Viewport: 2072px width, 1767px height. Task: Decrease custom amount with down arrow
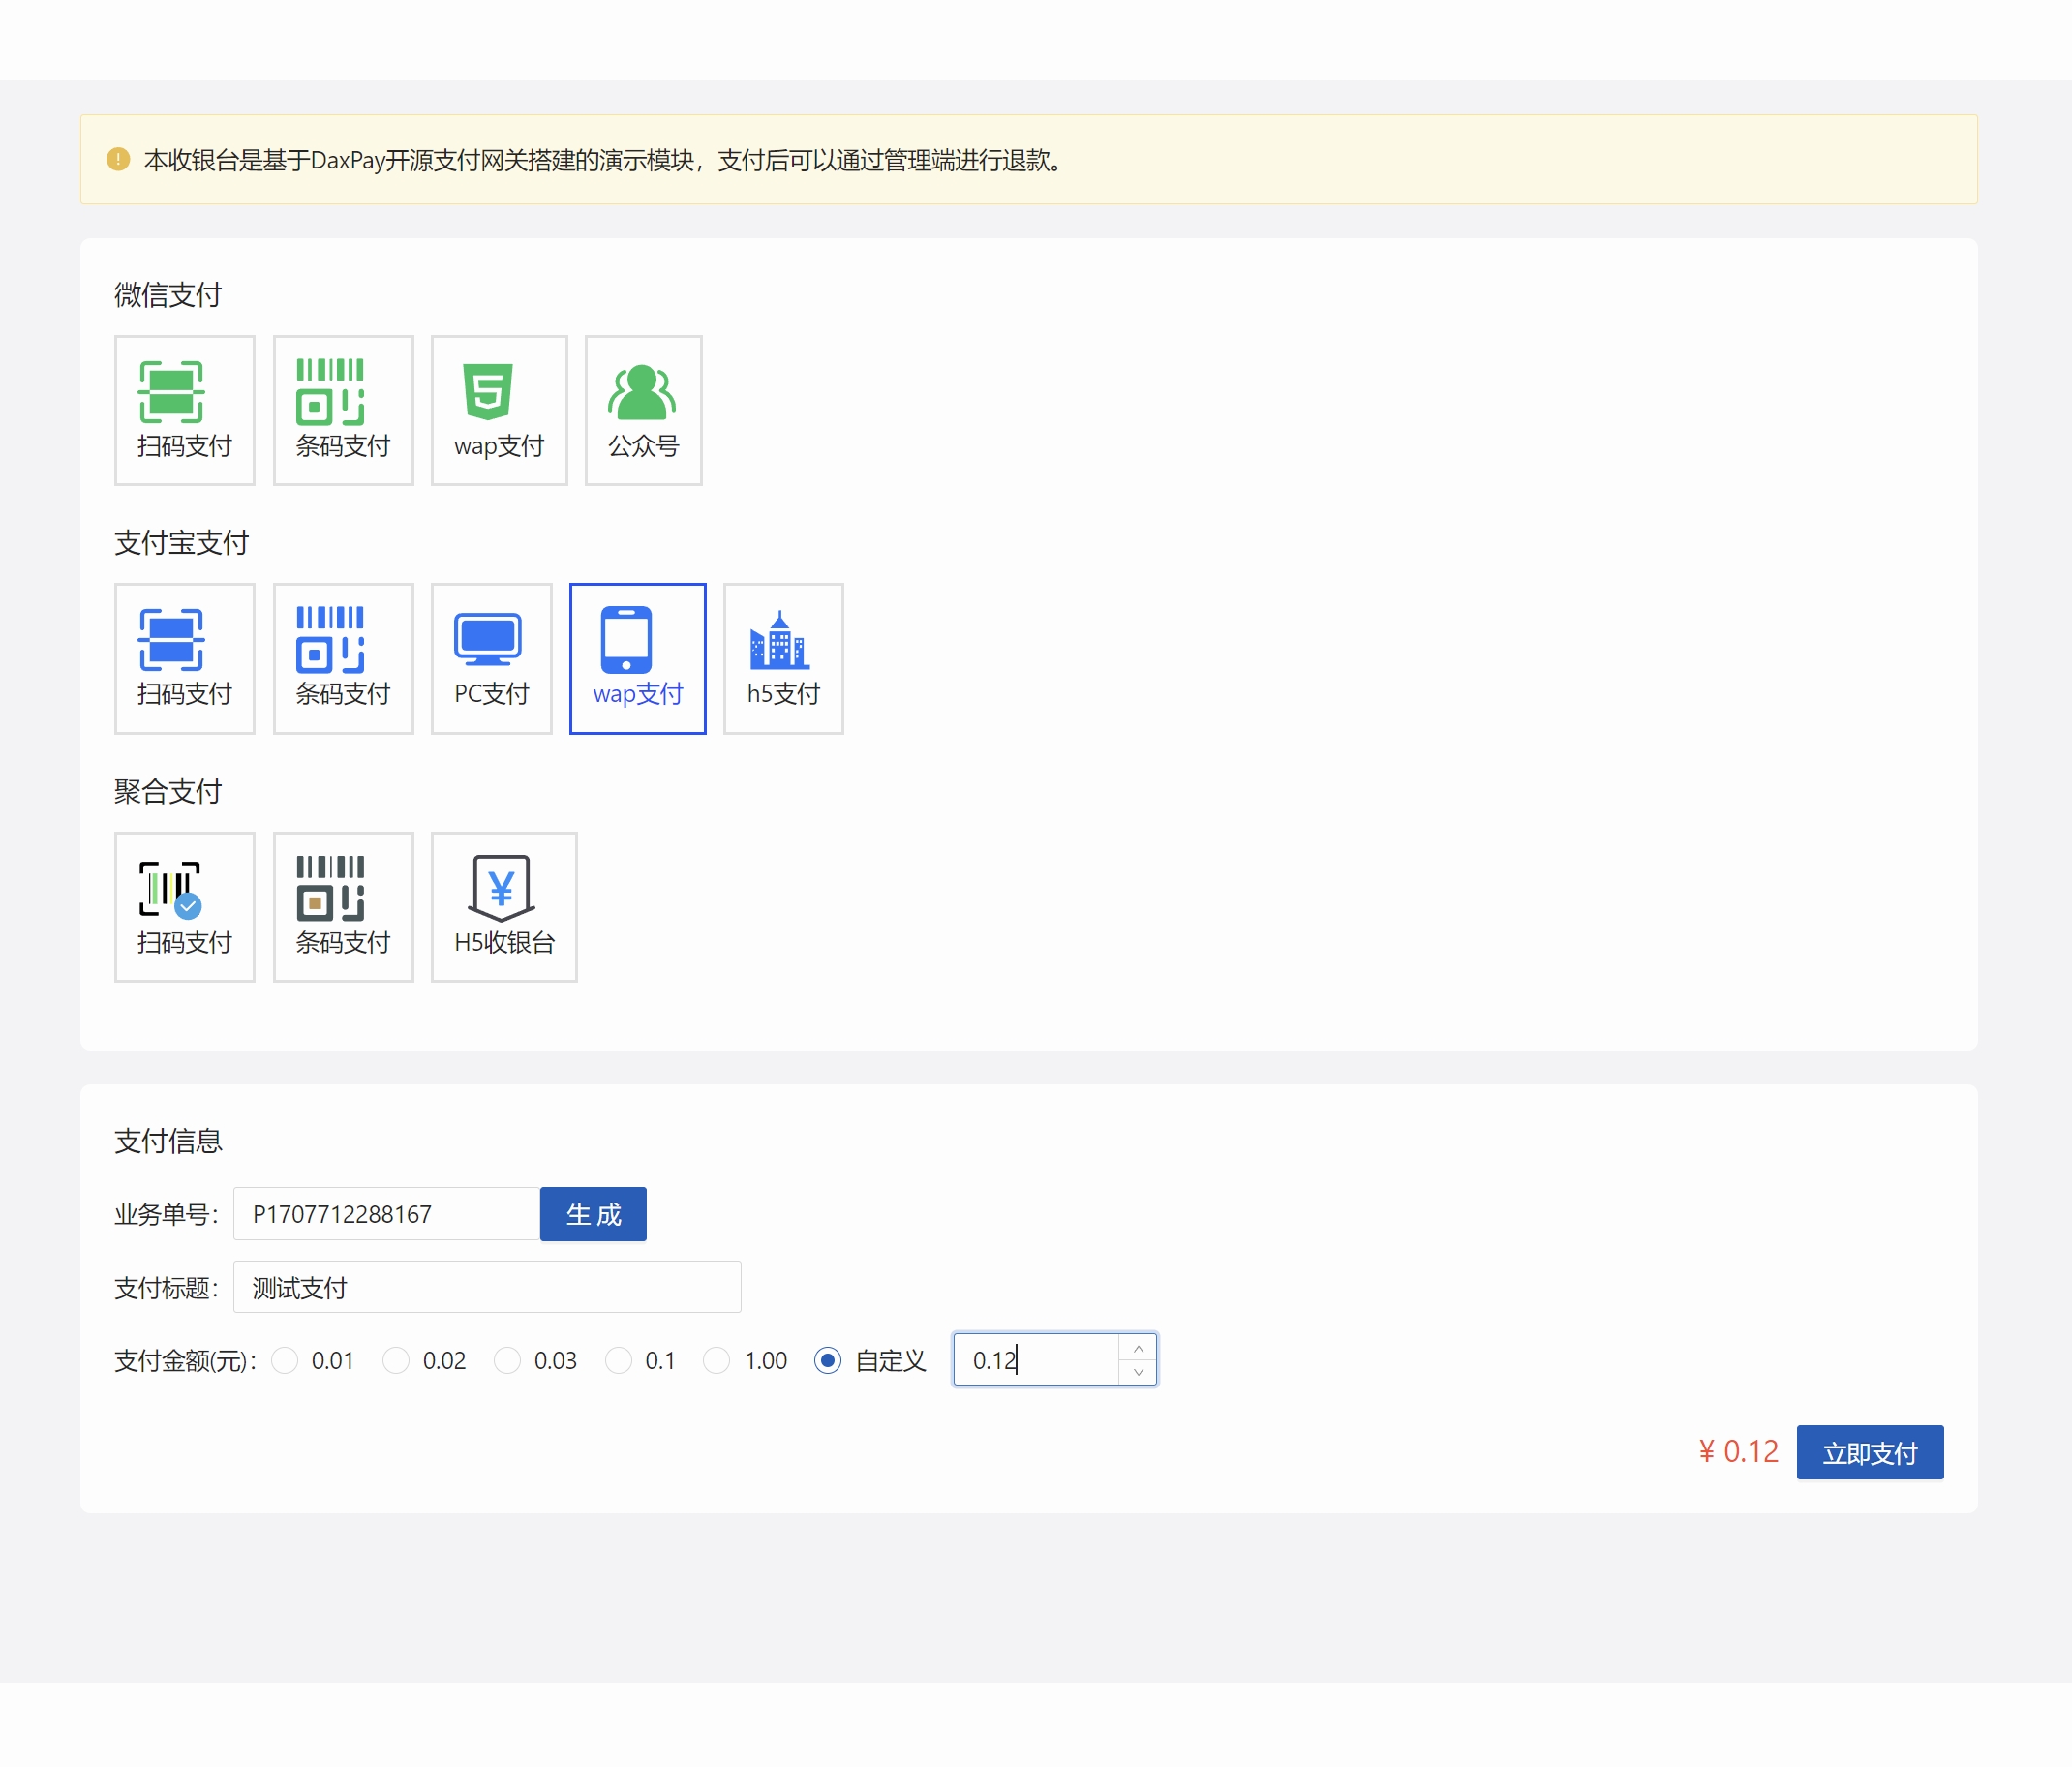[1138, 1372]
